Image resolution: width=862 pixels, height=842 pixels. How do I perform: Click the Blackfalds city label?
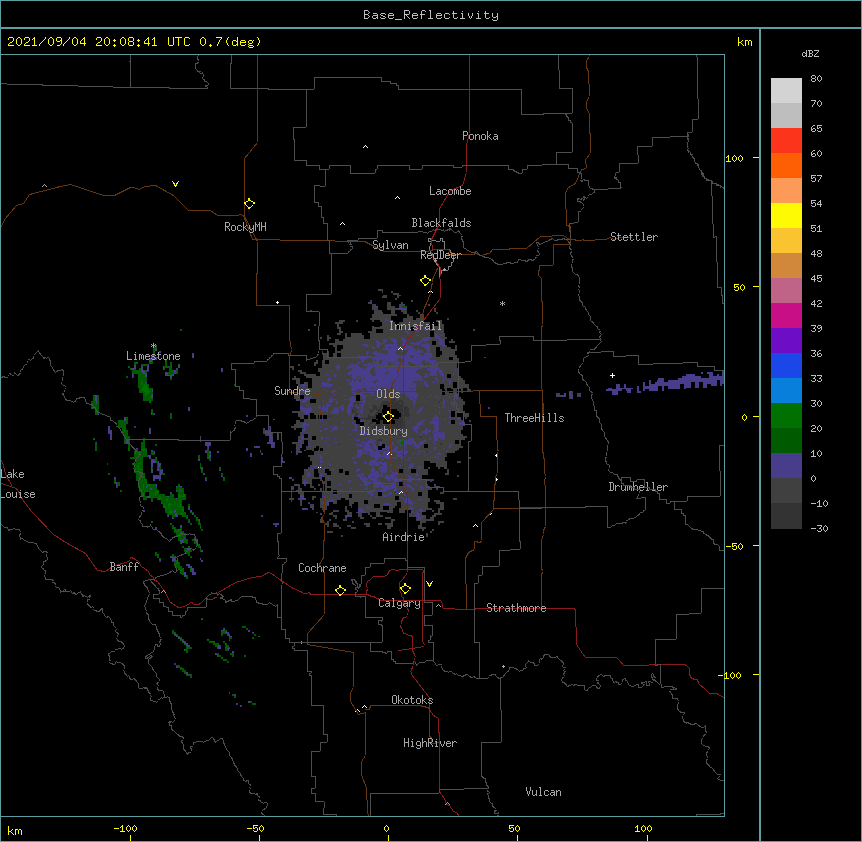click(x=441, y=223)
